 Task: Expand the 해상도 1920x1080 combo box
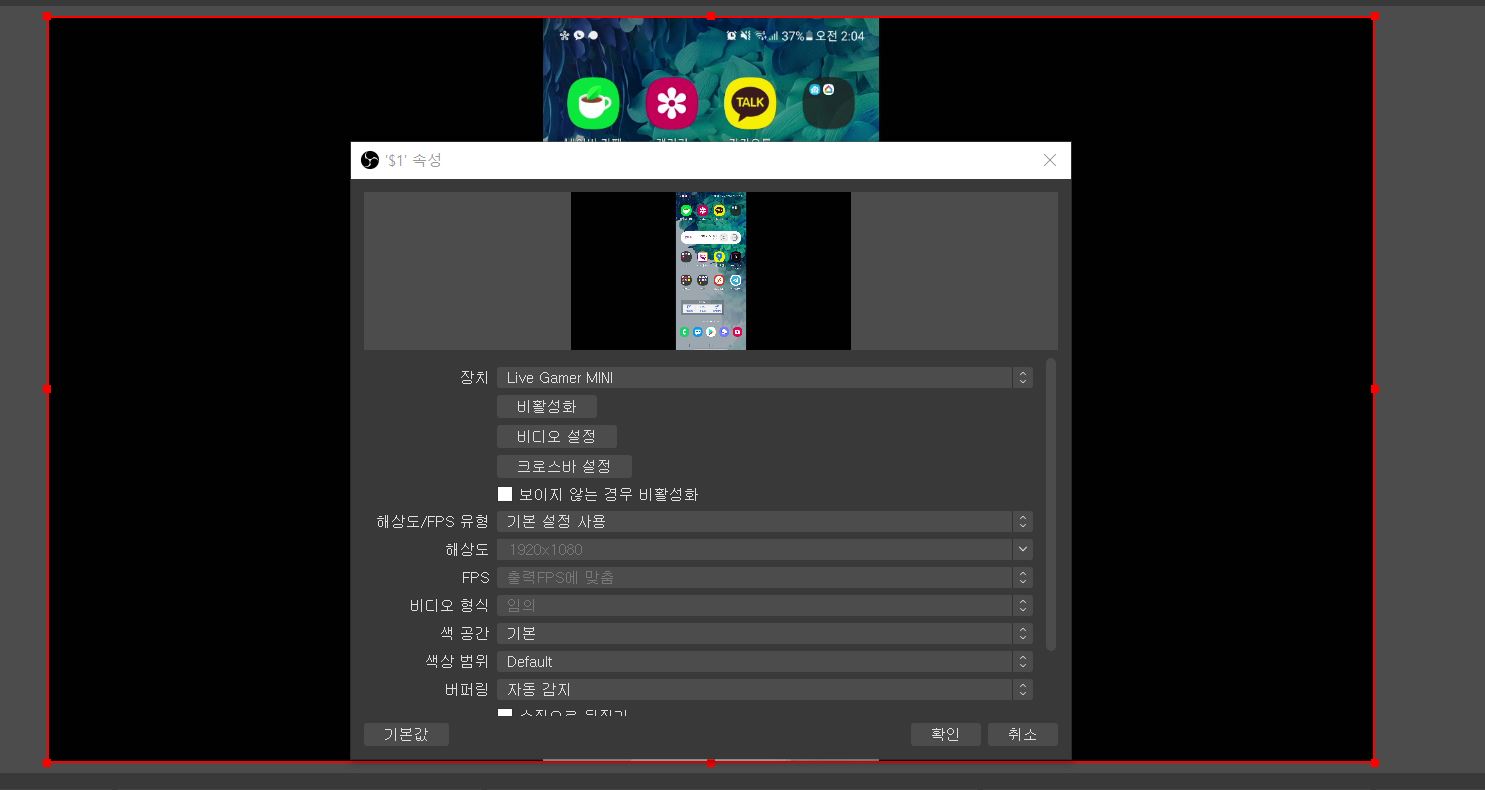[764, 549]
